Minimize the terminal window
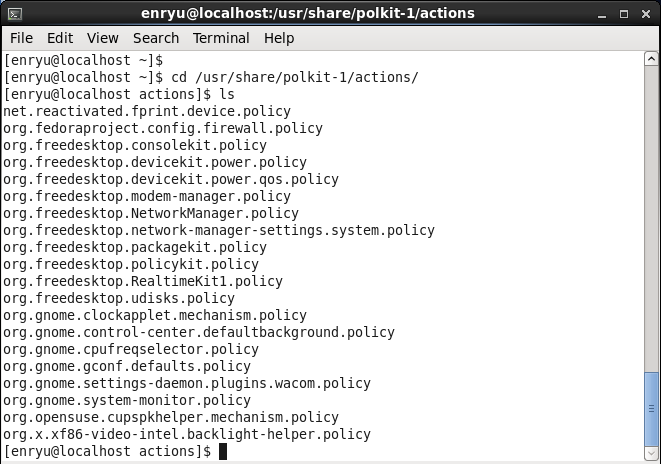 click(602, 14)
